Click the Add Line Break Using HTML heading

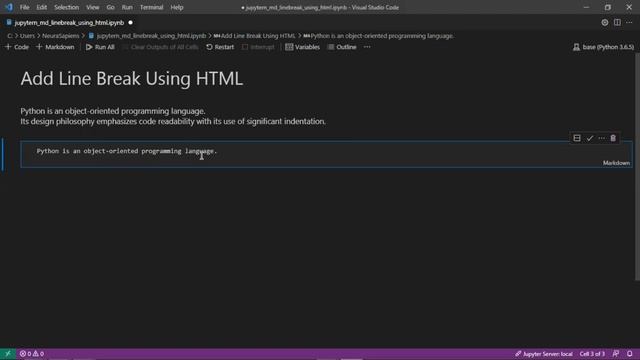coord(131,79)
